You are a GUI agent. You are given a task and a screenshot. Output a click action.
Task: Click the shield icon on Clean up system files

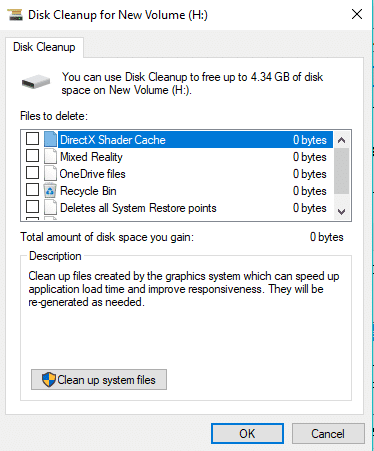pos(49,380)
